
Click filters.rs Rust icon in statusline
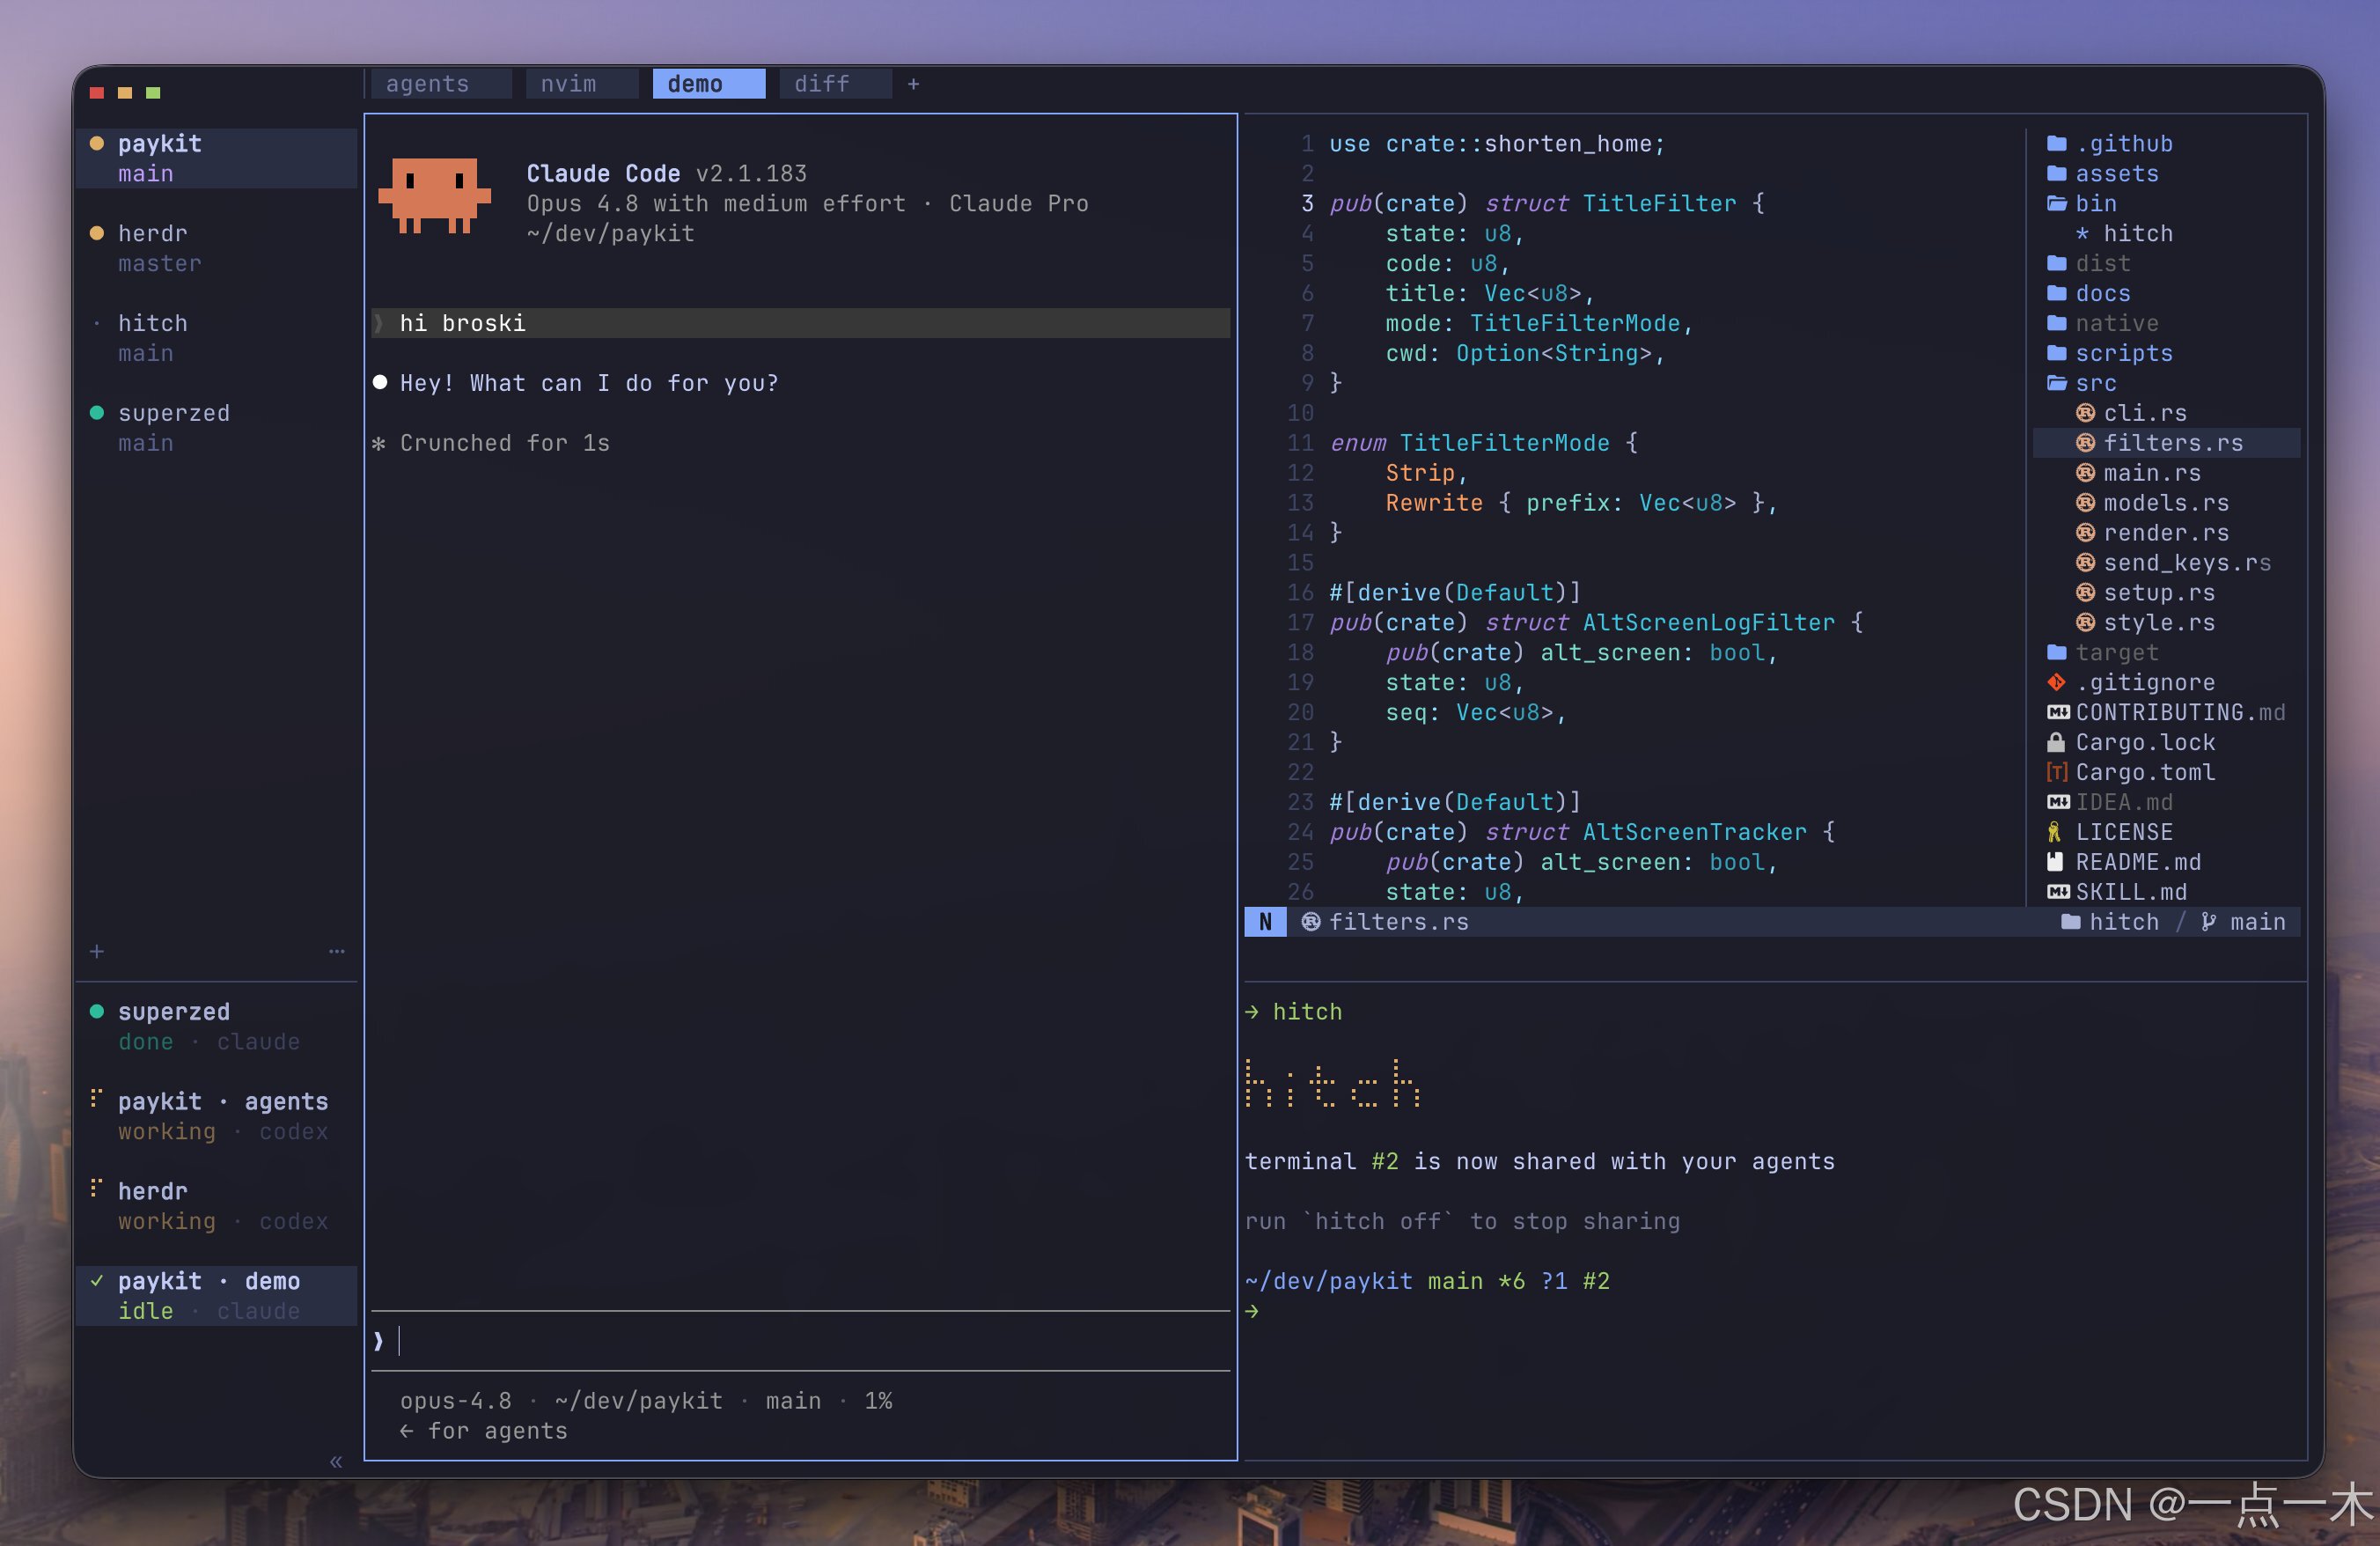click(x=1311, y=922)
